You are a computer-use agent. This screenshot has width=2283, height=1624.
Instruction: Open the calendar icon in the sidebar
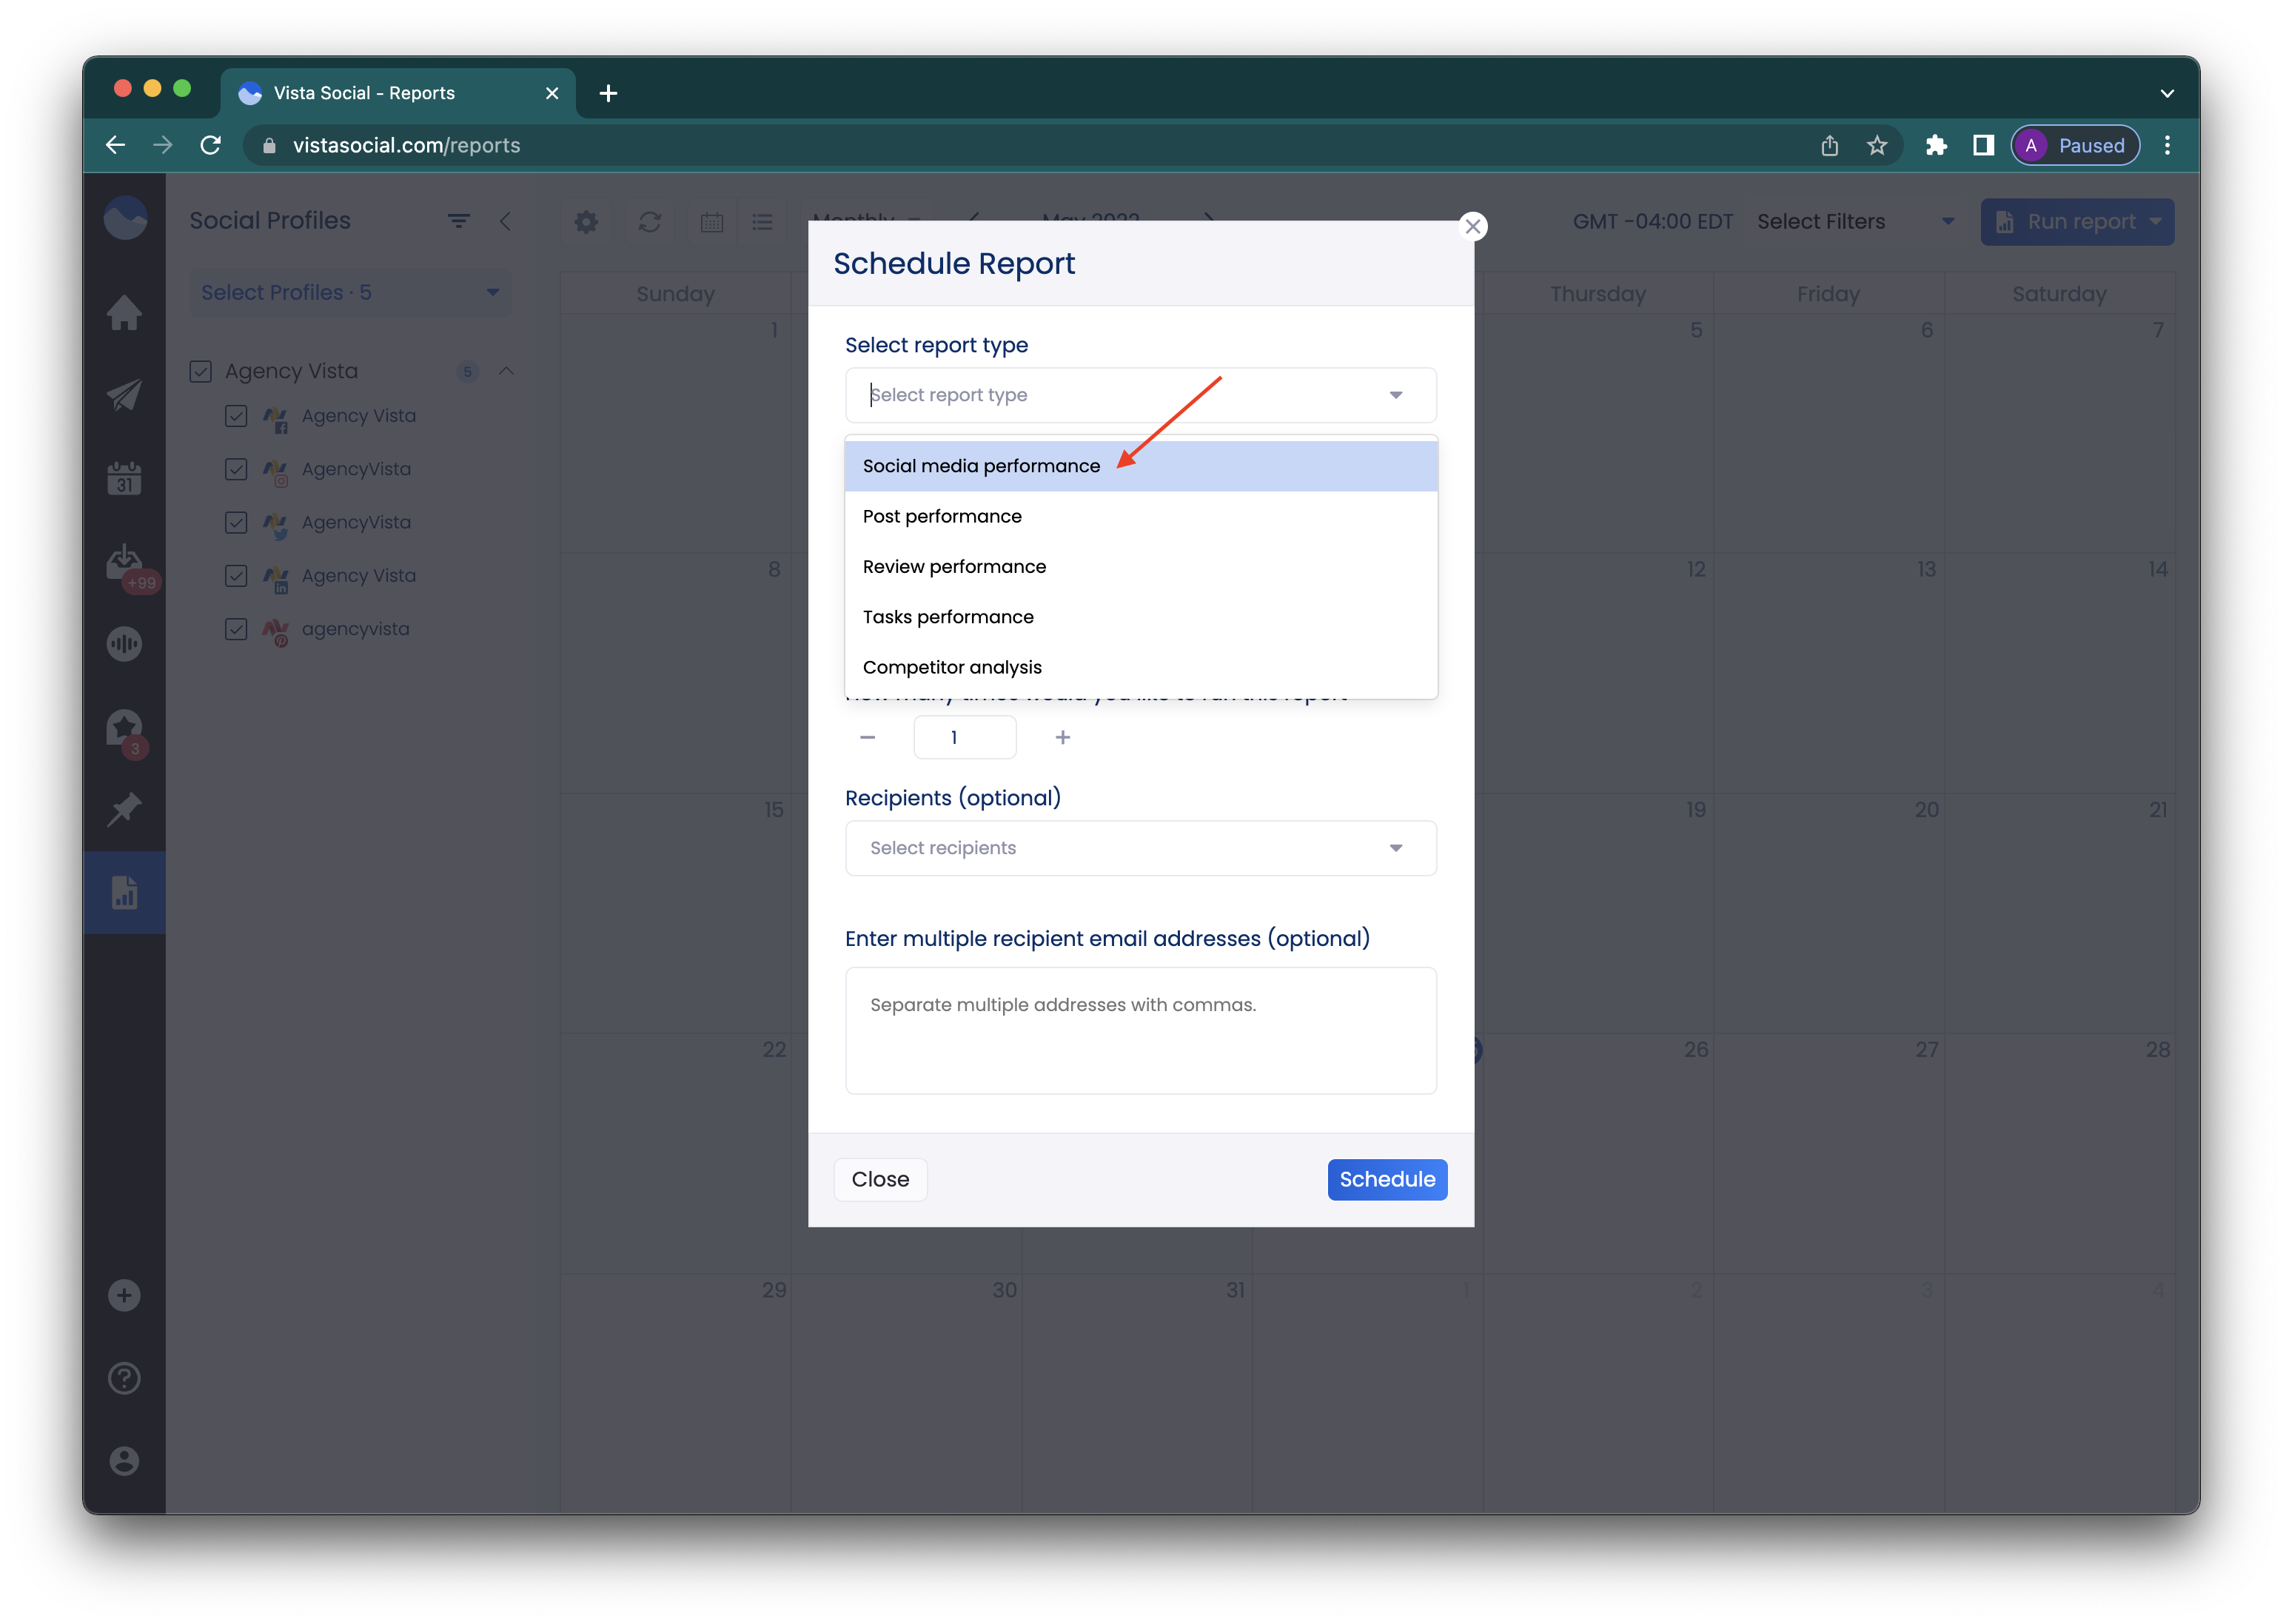click(124, 478)
